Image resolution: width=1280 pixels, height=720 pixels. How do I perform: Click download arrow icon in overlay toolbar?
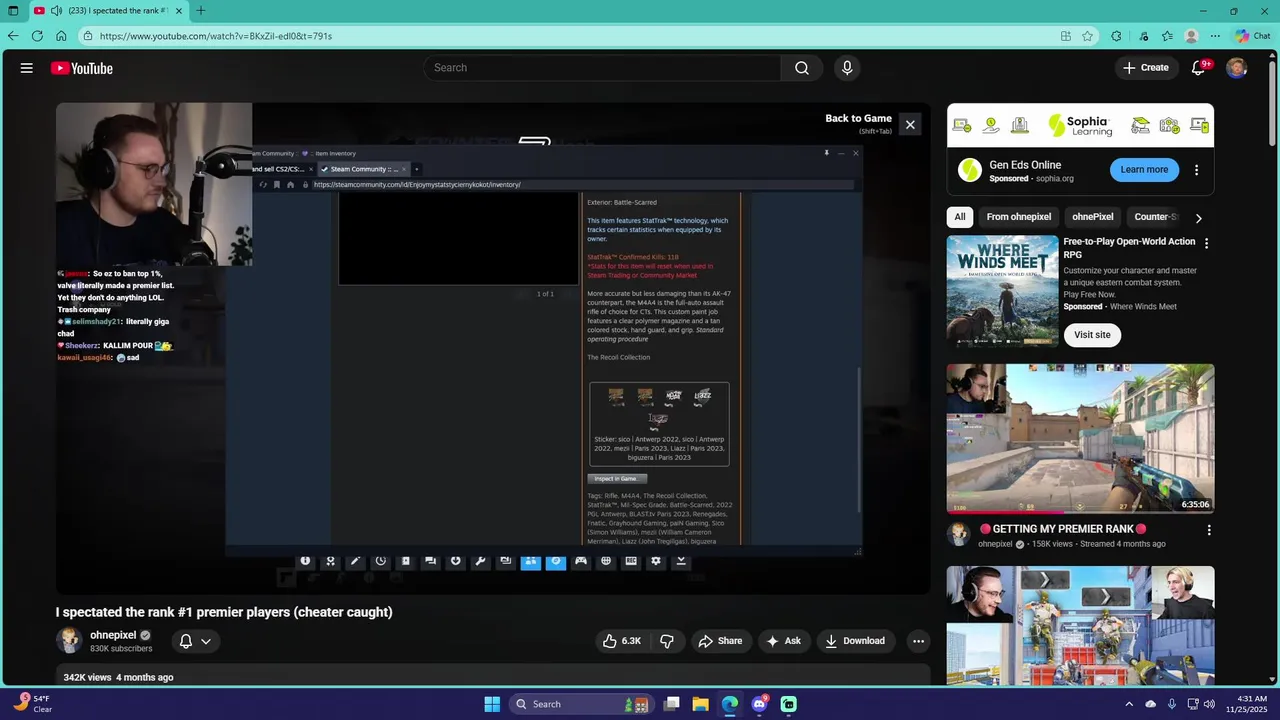click(x=455, y=561)
